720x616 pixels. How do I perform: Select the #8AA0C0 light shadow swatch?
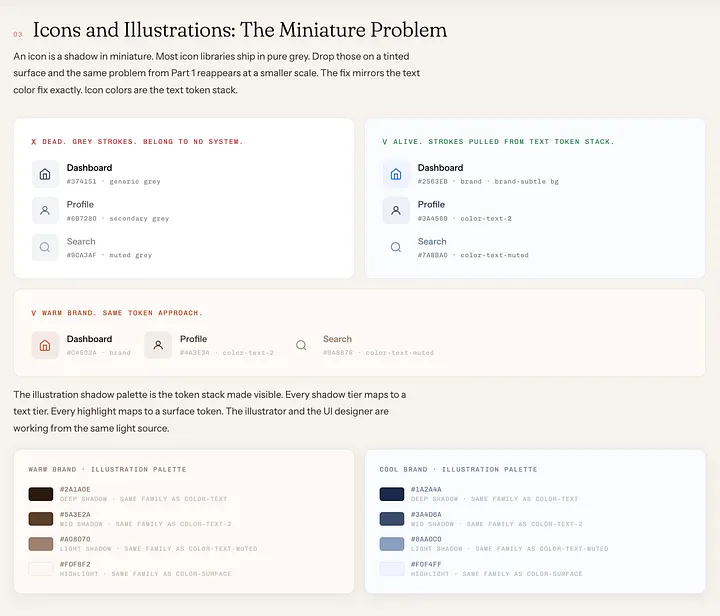(392, 544)
